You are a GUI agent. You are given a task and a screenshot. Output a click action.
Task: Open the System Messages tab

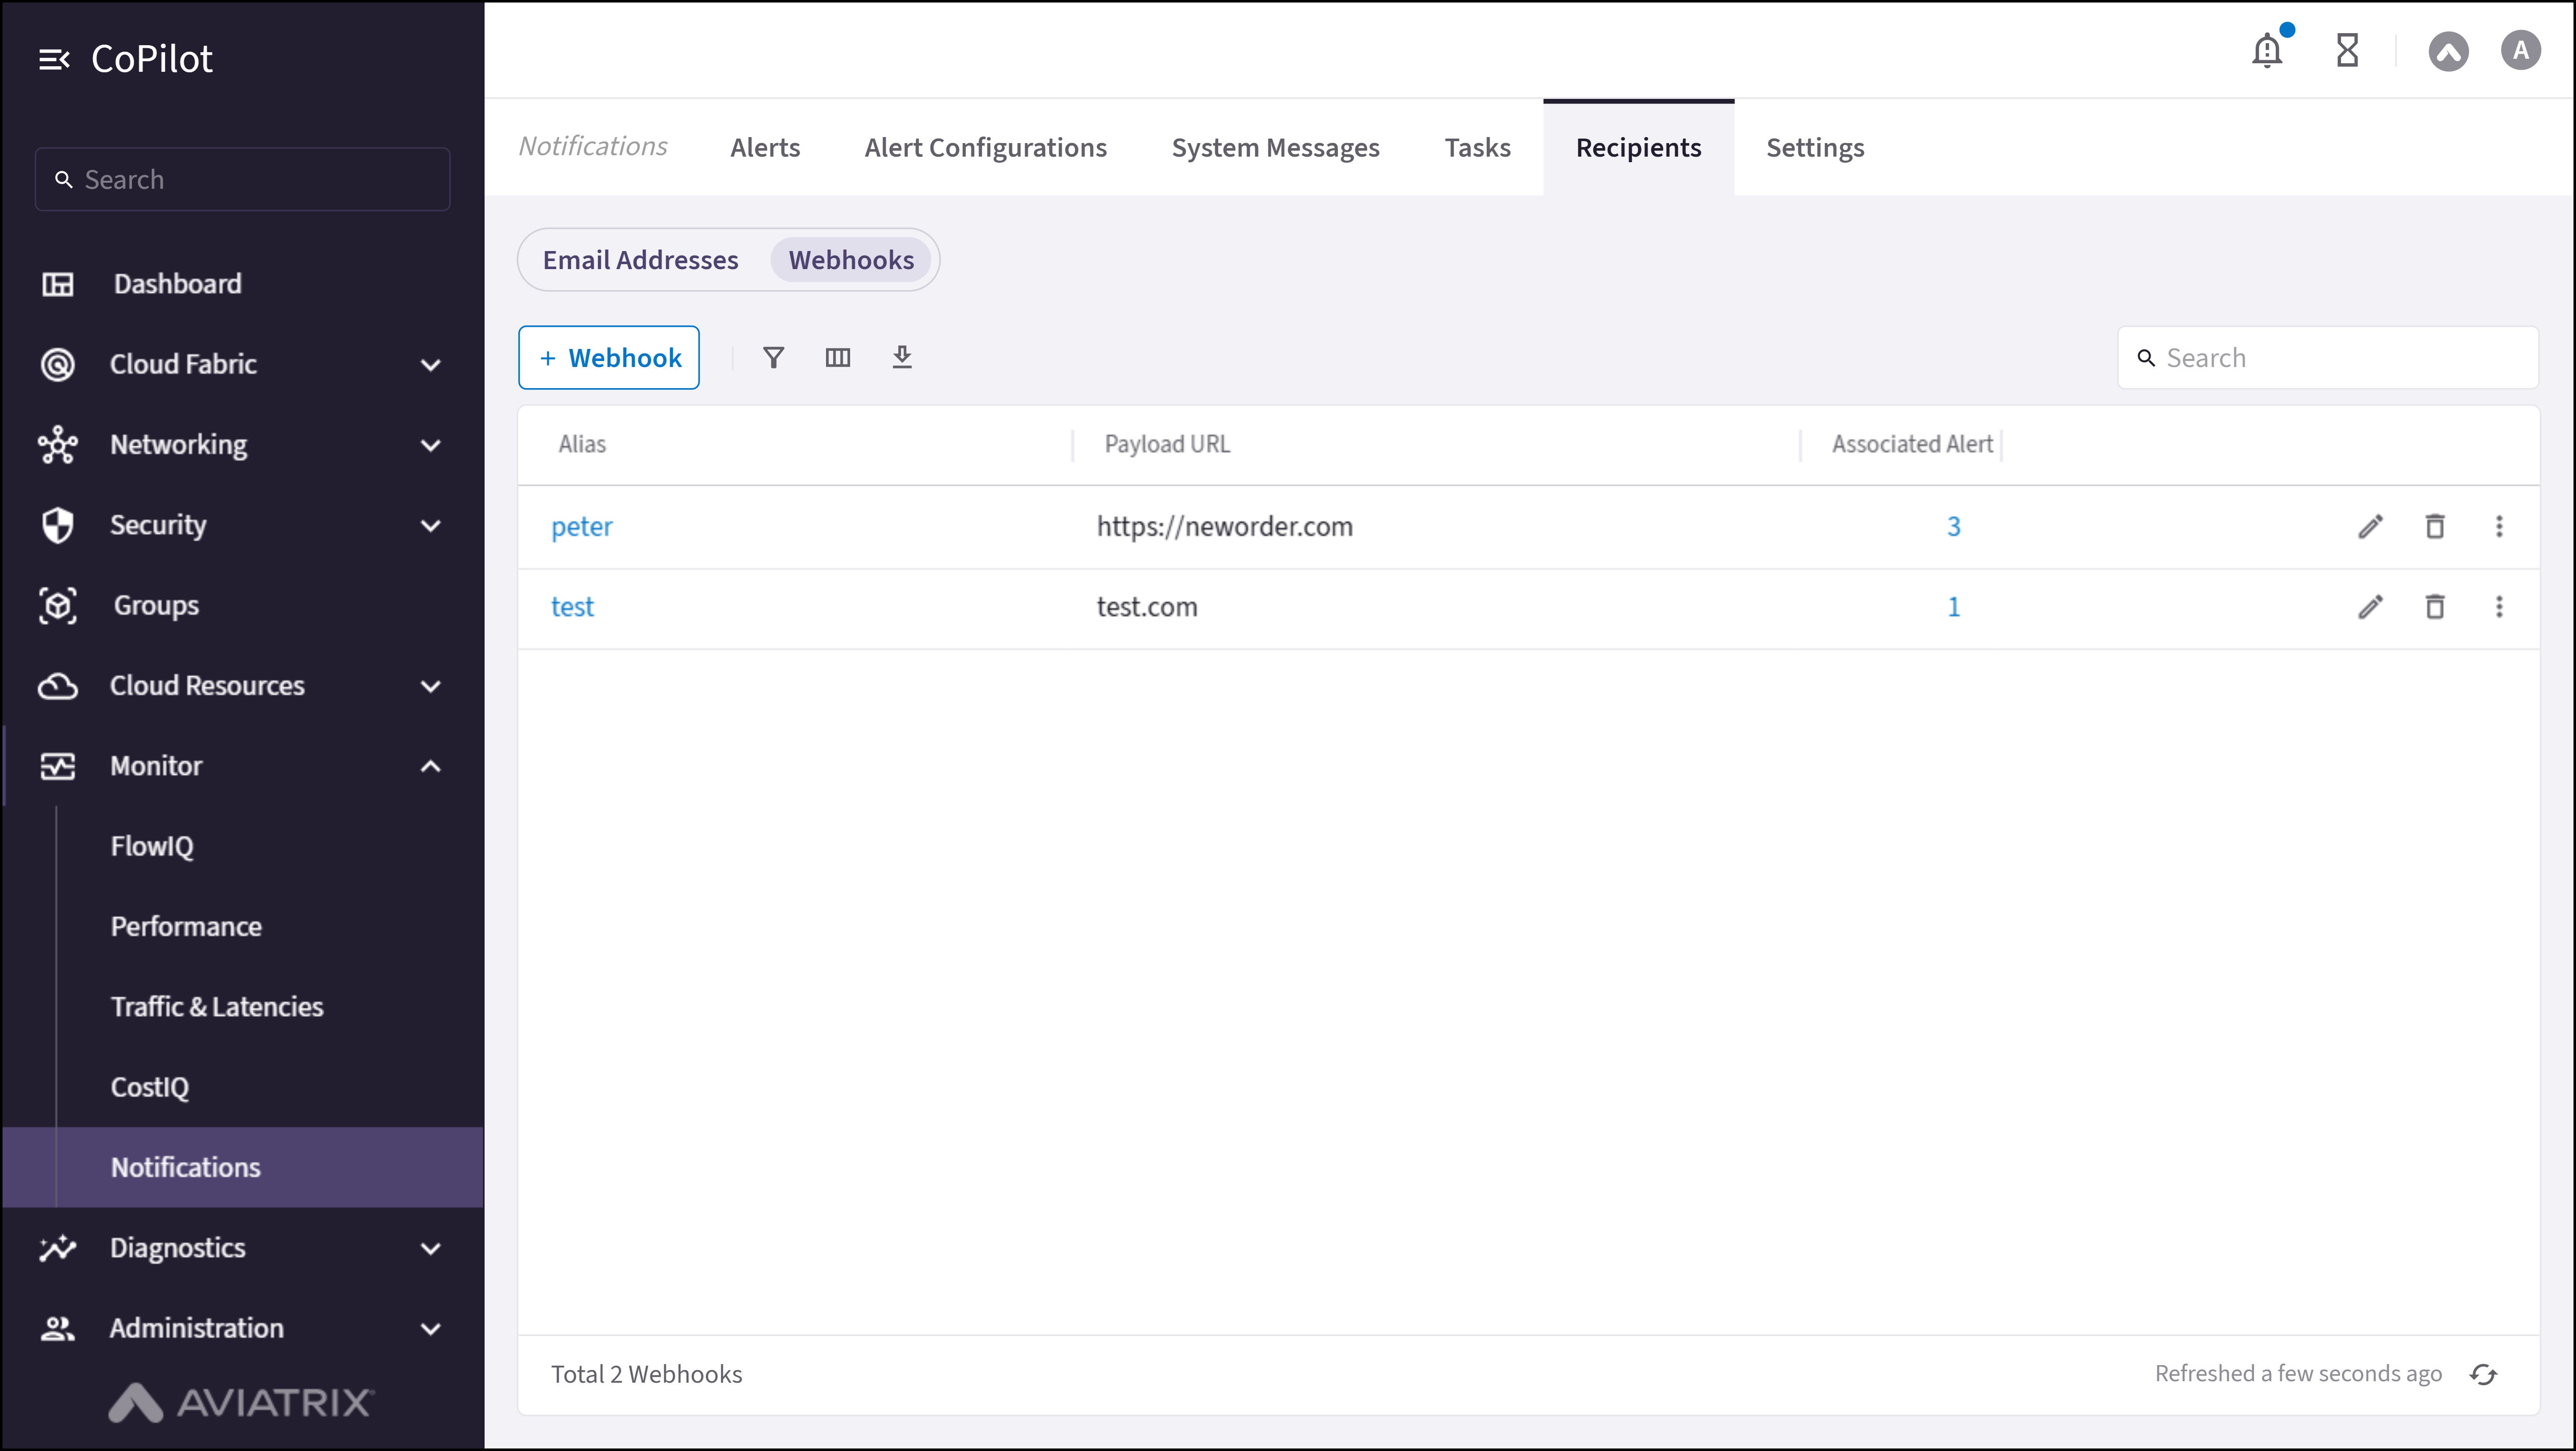[1275, 147]
